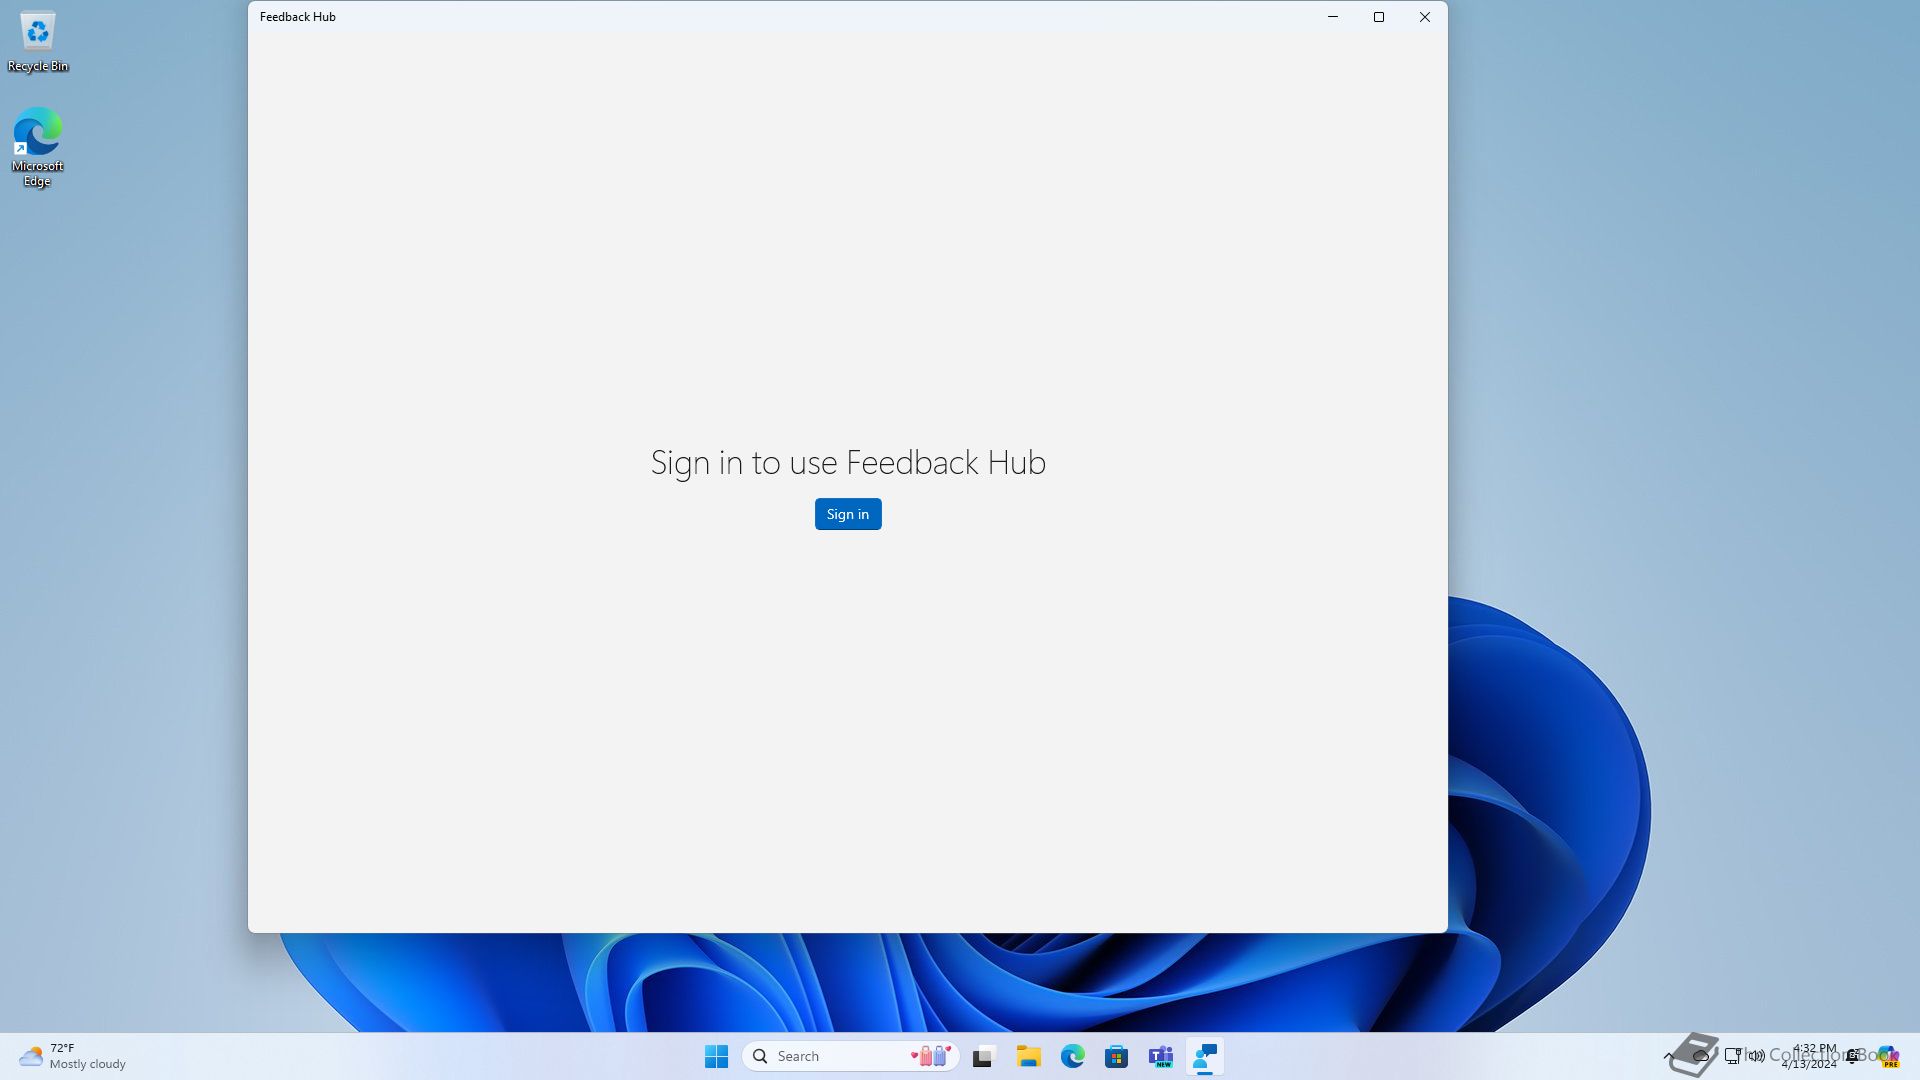Image resolution: width=1920 pixels, height=1080 pixels.
Task: Open File Explorer from the taskbar
Action: click(x=1029, y=1056)
